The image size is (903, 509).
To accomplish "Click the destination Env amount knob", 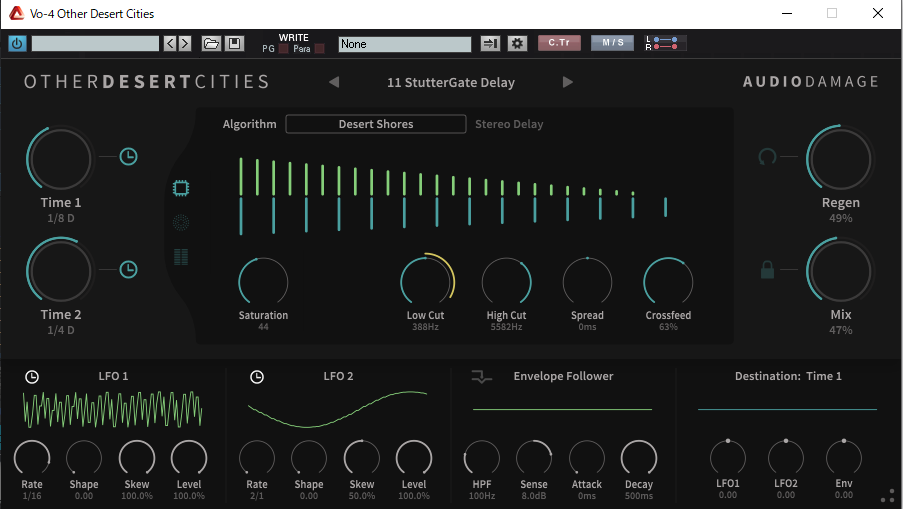I will click(844, 457).
